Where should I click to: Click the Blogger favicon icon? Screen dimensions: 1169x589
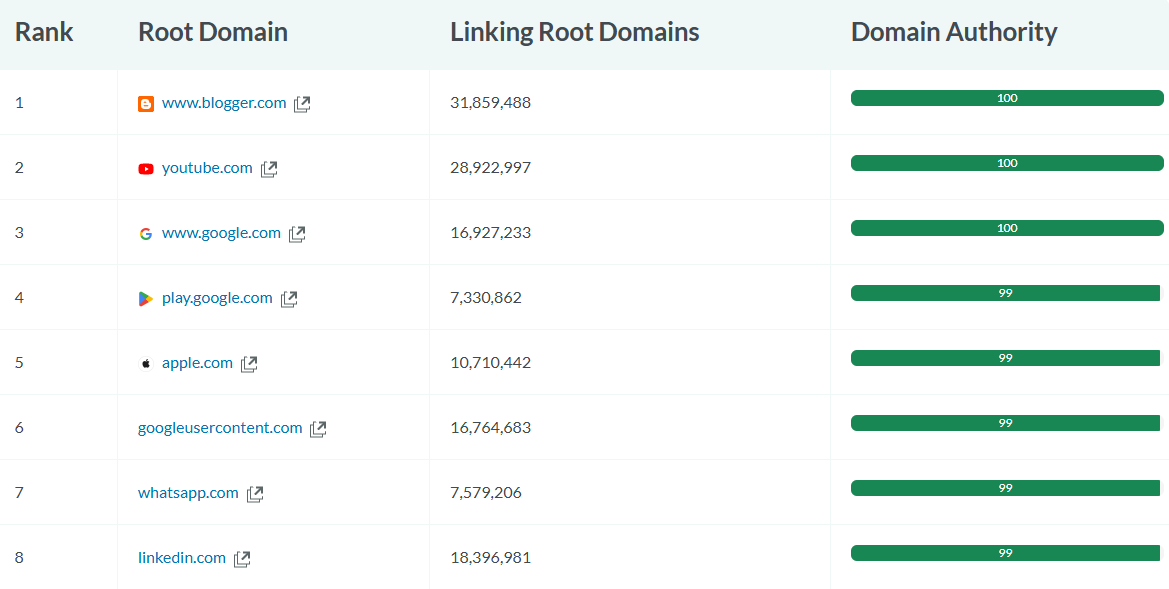pyautogui.click(x=146, y=104)
